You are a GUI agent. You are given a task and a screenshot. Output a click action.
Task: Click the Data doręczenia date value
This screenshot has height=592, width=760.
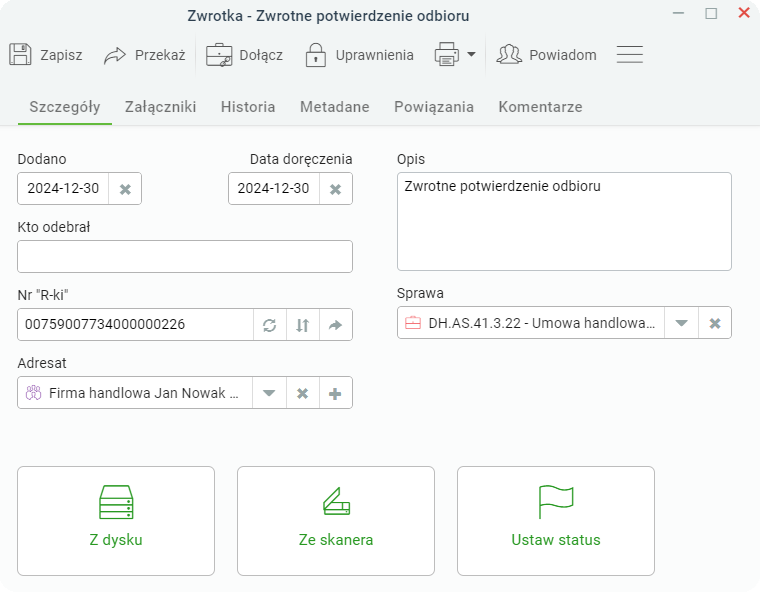click(273, 188)
